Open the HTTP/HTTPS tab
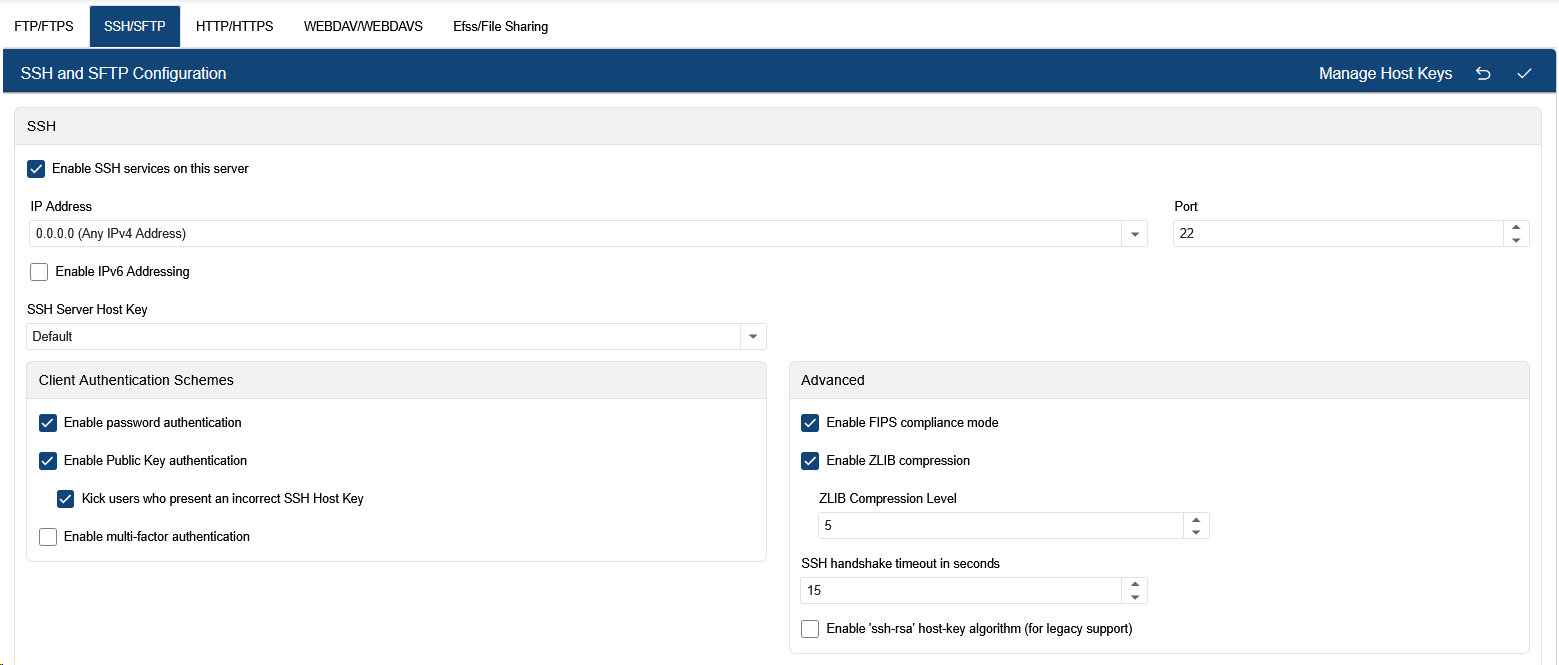Image resolution: width=1559 pixels, height=665 pixels. pyautogui.click(x=234, y=27)
